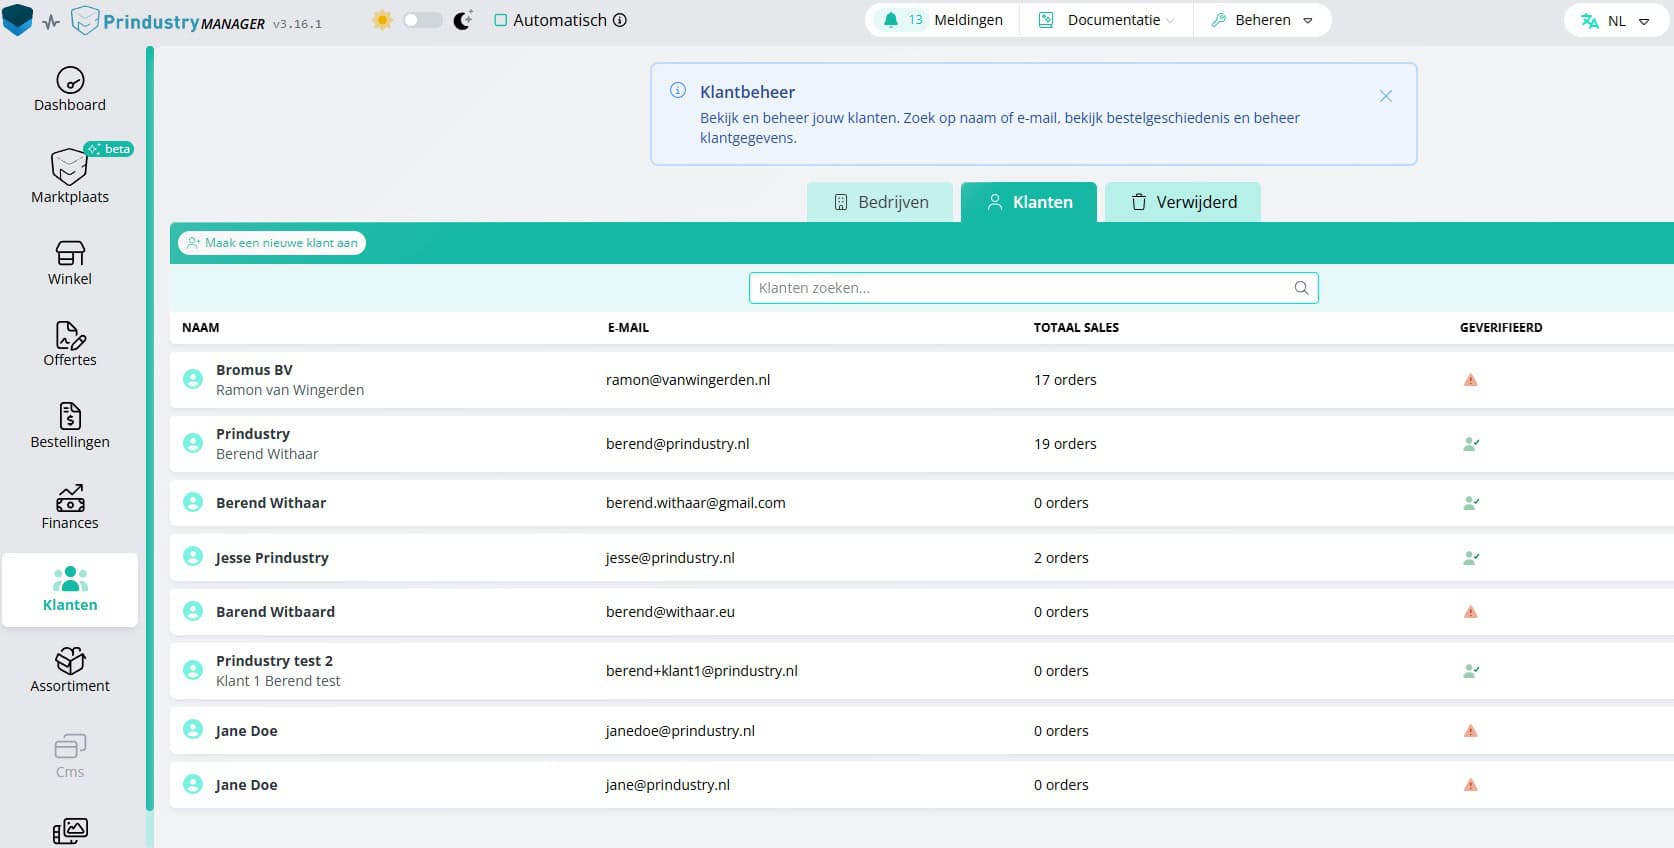The image size is (1674, 848).
Task: Toggle the light/dark mode switch
Action: pos(422,20)
